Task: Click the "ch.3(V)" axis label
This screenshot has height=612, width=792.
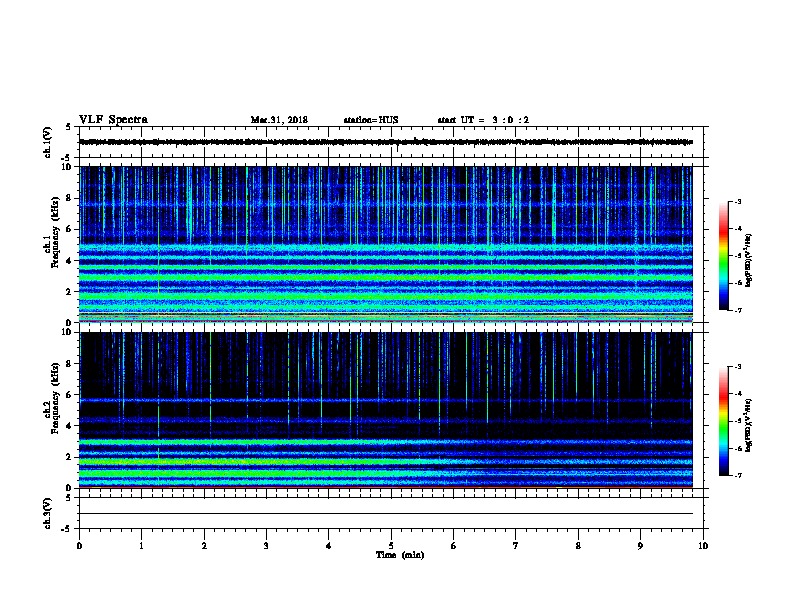Action: [x=48, y=513]
